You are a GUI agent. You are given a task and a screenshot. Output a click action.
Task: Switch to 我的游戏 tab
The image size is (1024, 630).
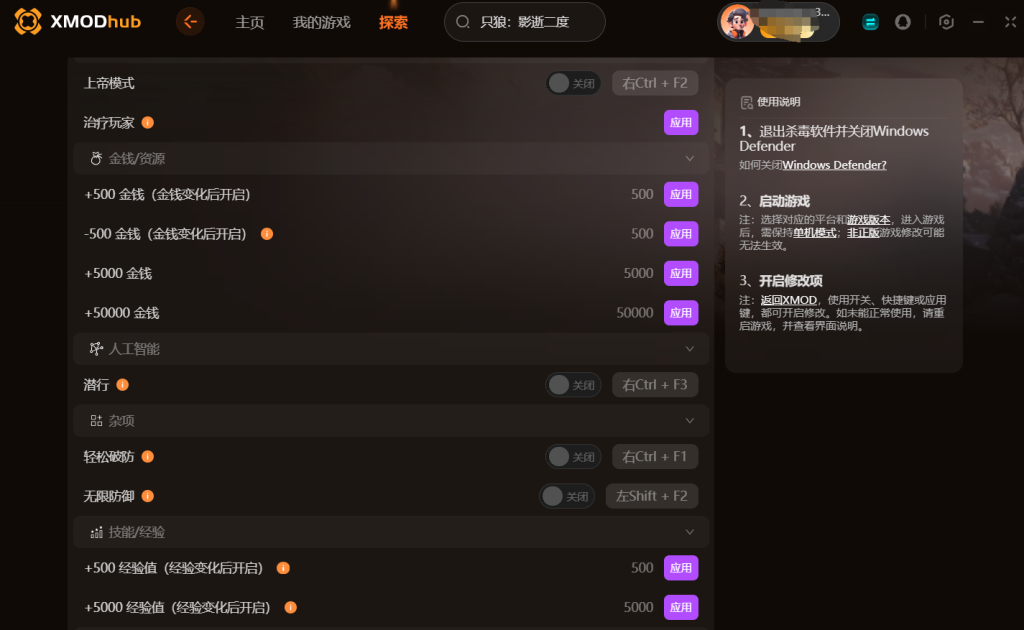(321, 22)
